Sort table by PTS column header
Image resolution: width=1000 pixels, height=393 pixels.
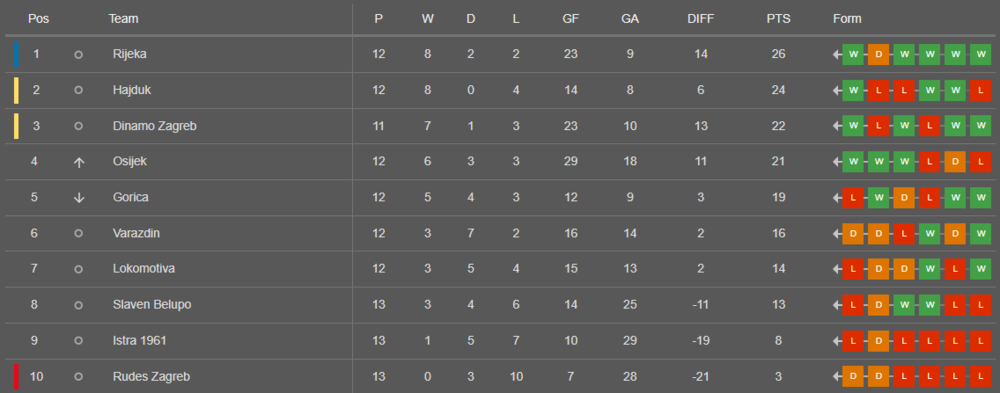pos(778,19)
